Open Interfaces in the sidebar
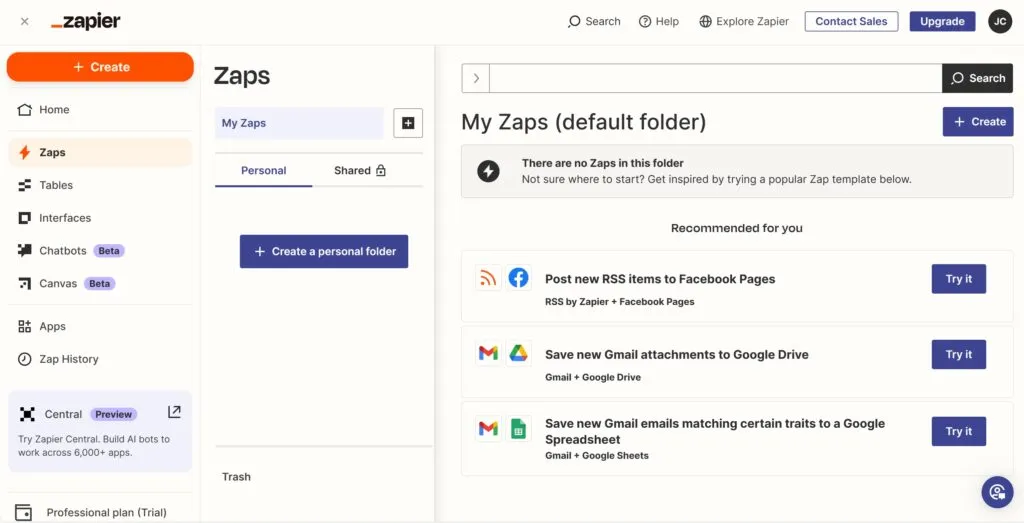 pyautogui.click(x=101, y=218)
